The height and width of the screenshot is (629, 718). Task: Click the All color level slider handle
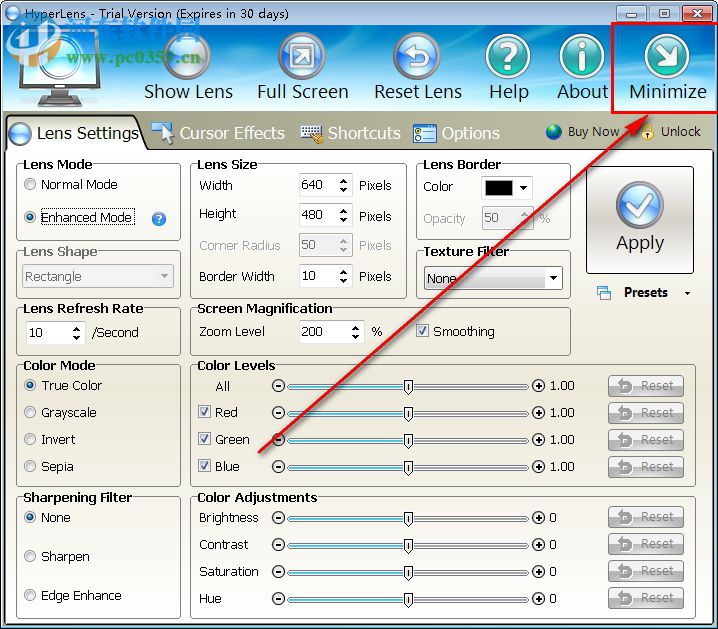[x=408, y=386]
